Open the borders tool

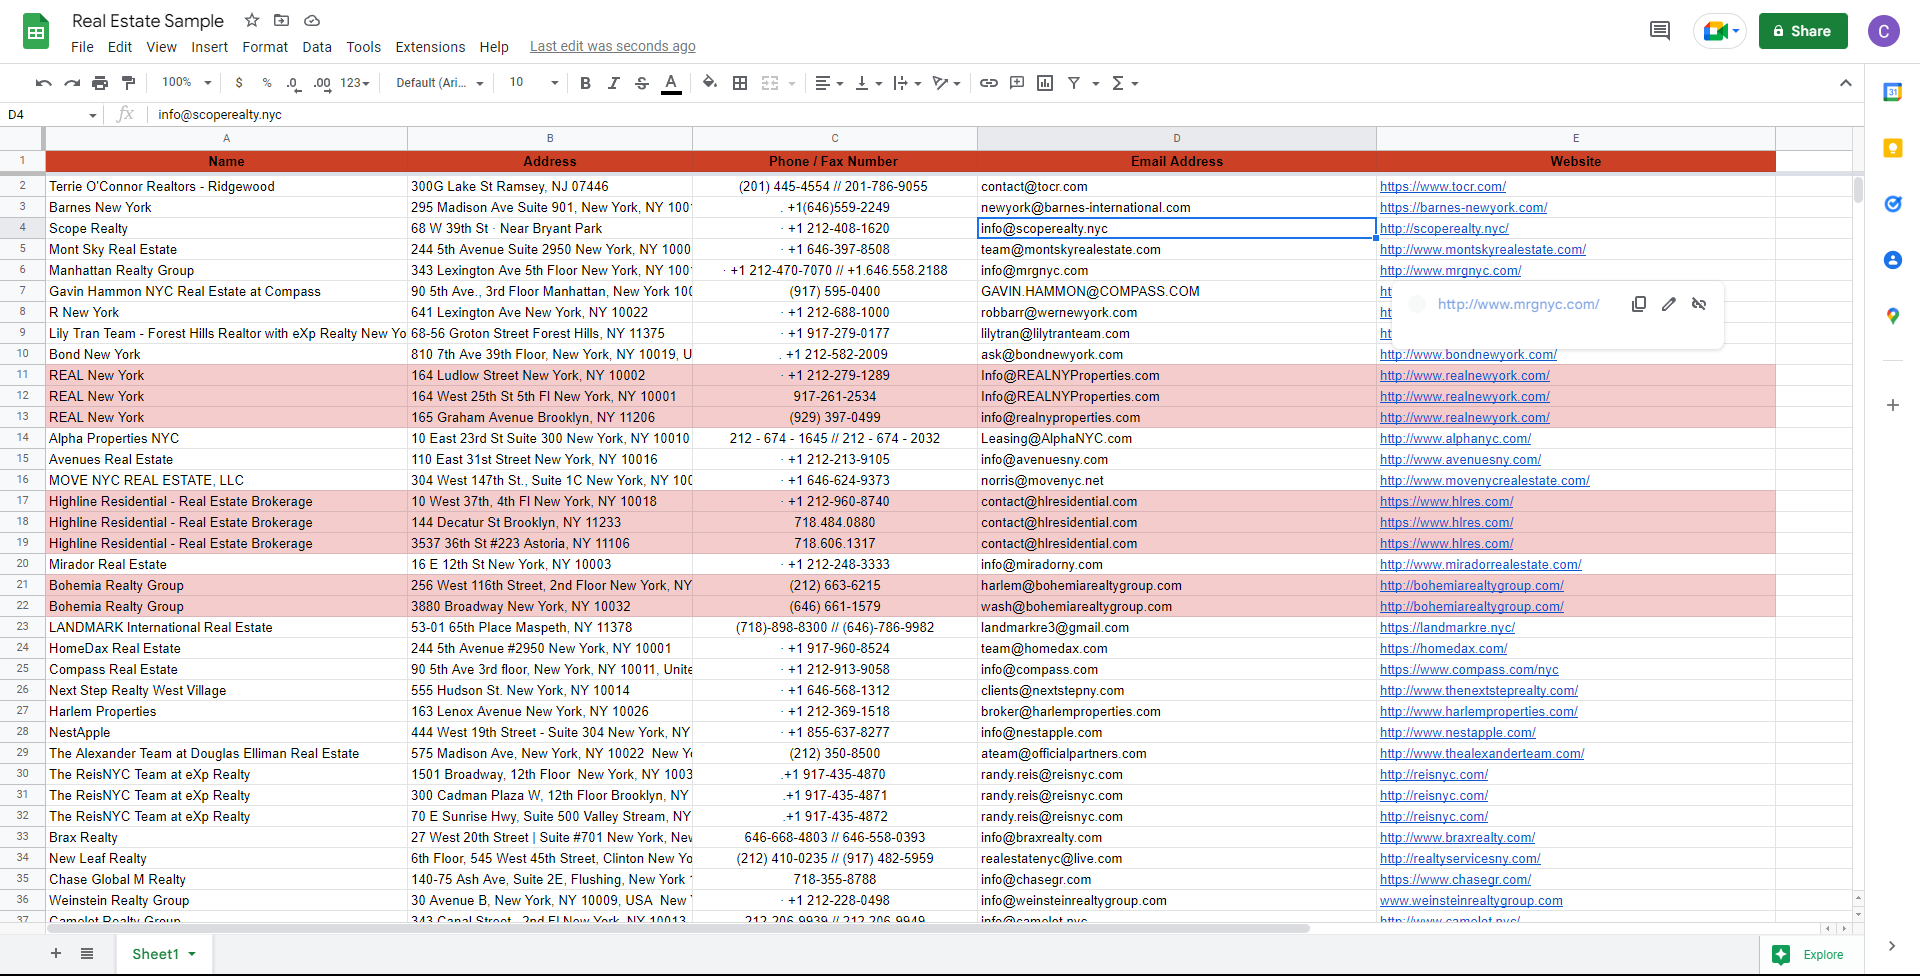click(740, 83)
